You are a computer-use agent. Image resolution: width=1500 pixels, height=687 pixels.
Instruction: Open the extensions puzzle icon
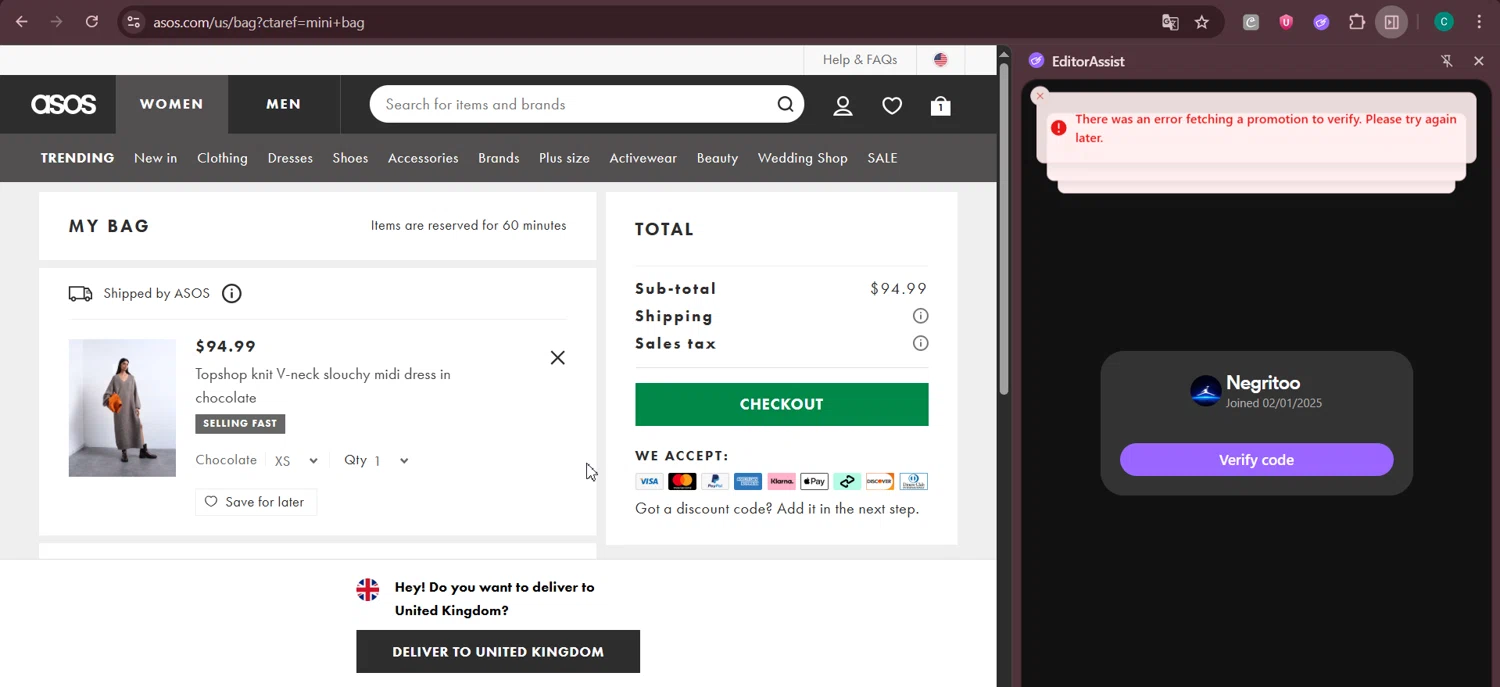pyautogui.click(x=1356, y=22)
